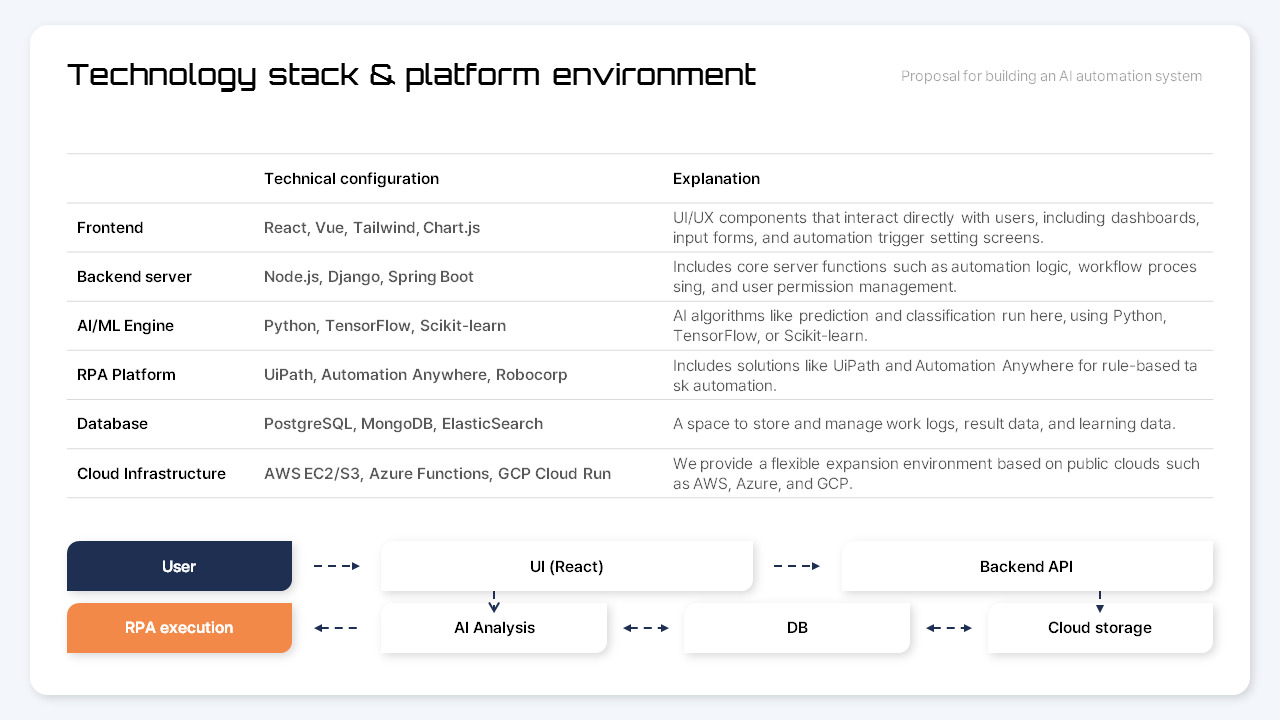Click the Cloud Infrastructure explanation about public clouds

pos(936,474)
